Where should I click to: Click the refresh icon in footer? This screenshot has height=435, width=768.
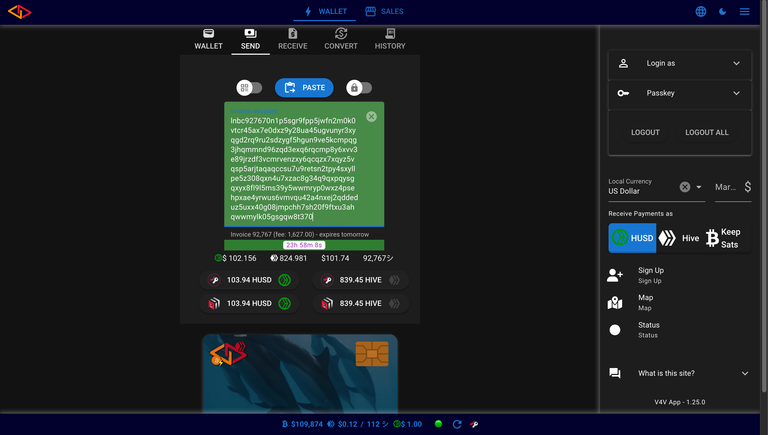coord(457,424)
